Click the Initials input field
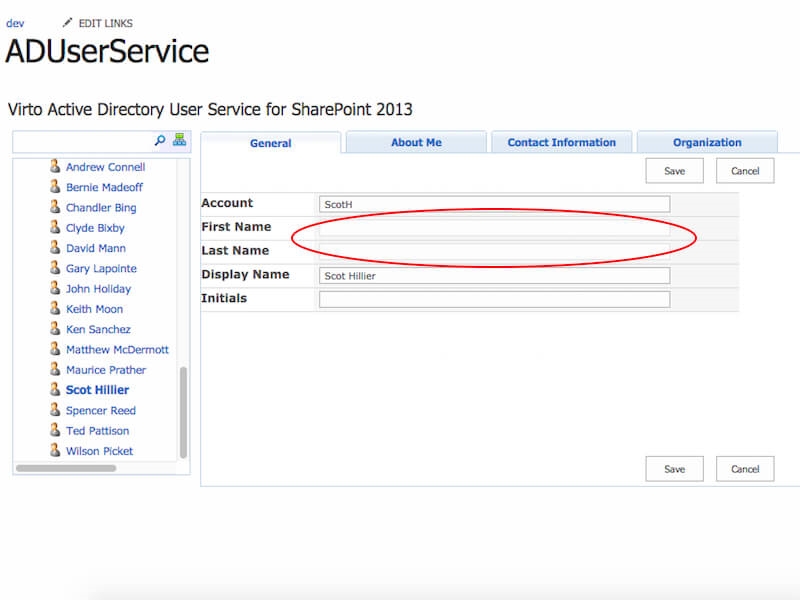Screen dimensions: 800x600 click(x=494, y=299)
